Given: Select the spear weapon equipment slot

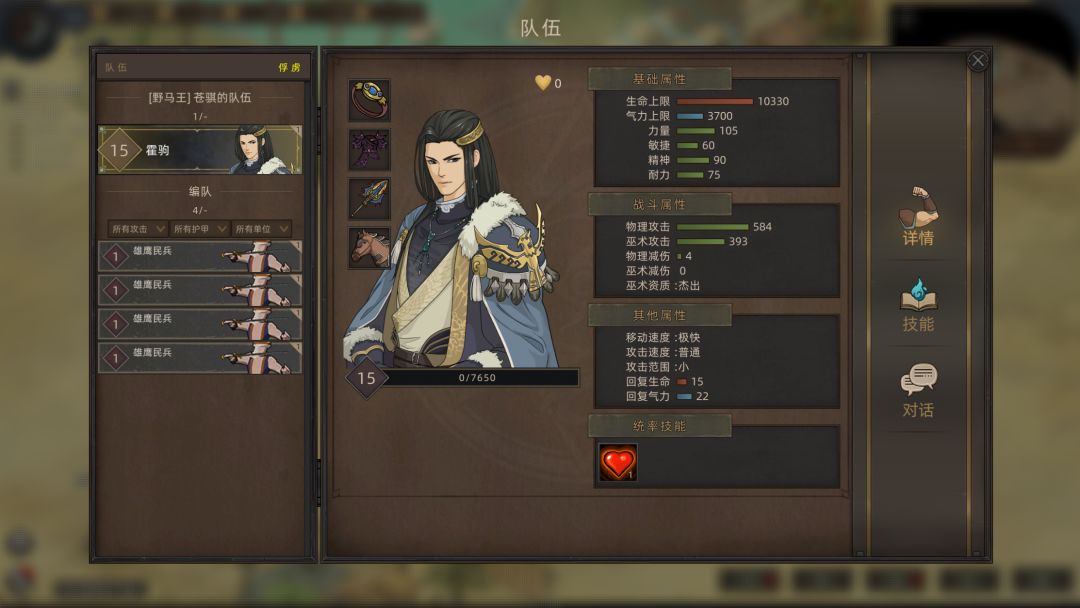Looking at the screenshot, I should point(369,198).
